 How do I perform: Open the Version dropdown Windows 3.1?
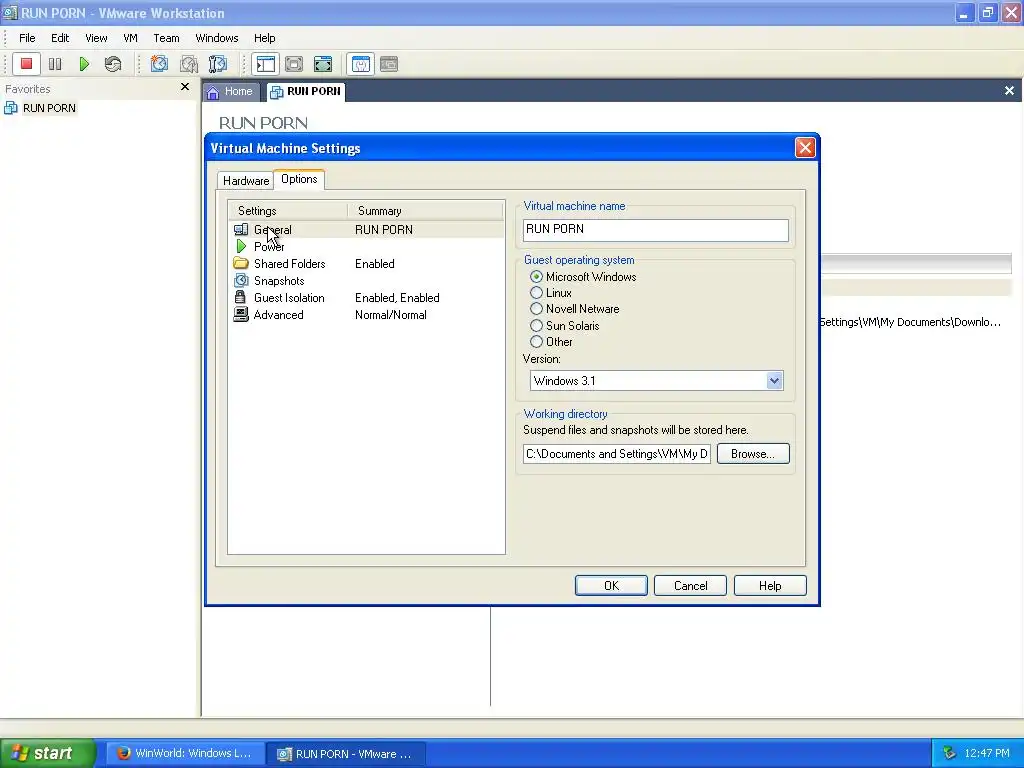click(656, 381)
